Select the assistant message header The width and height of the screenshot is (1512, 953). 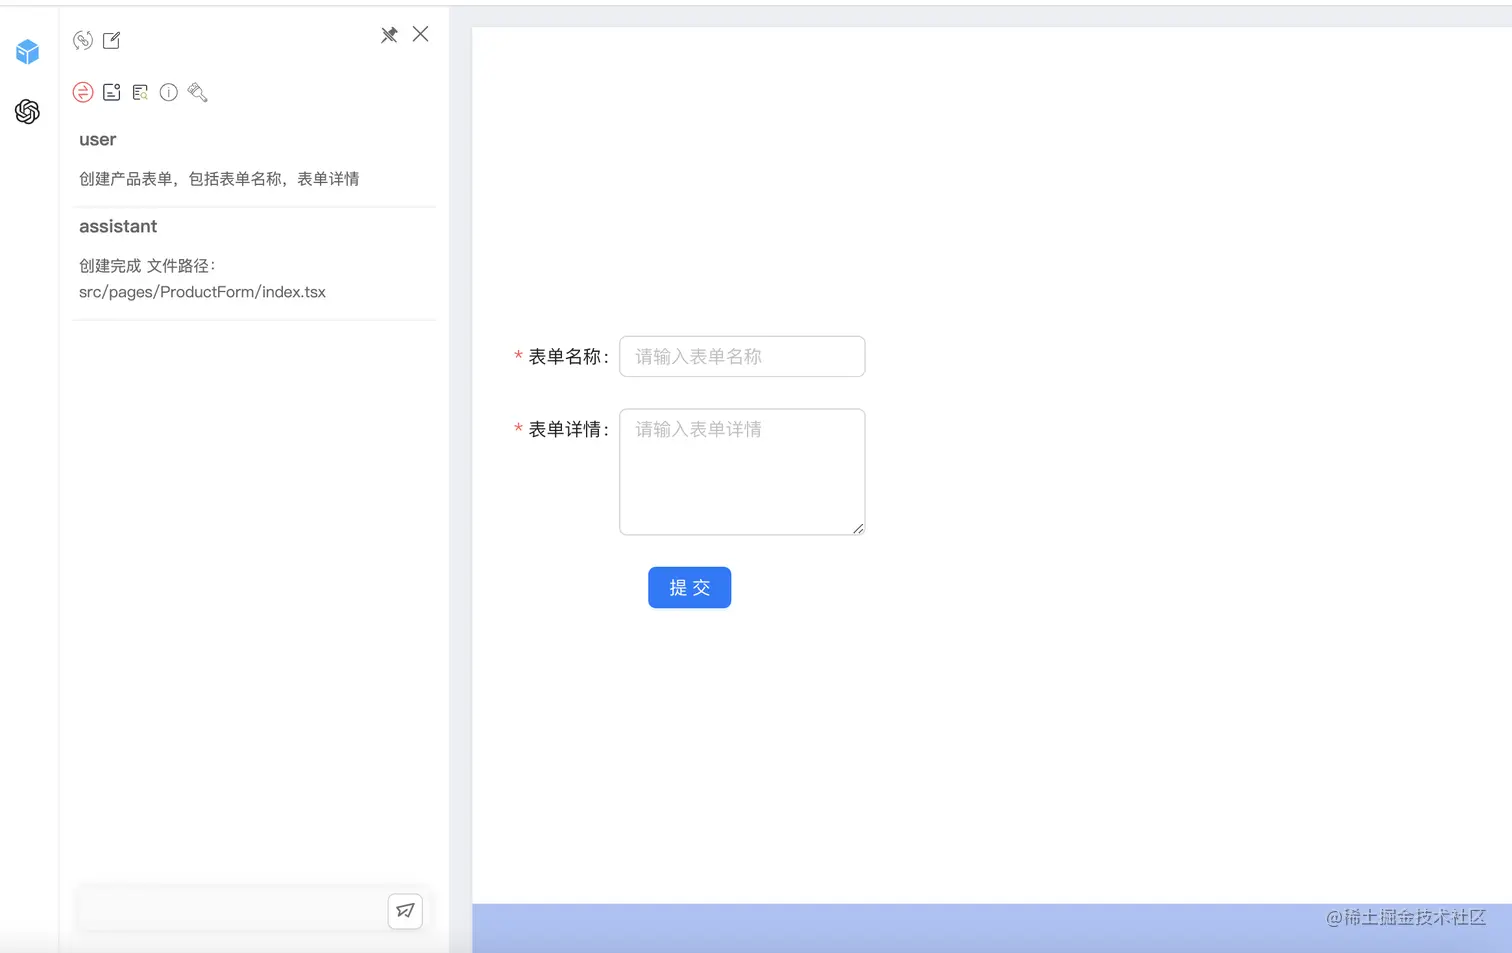pos(118,226)
